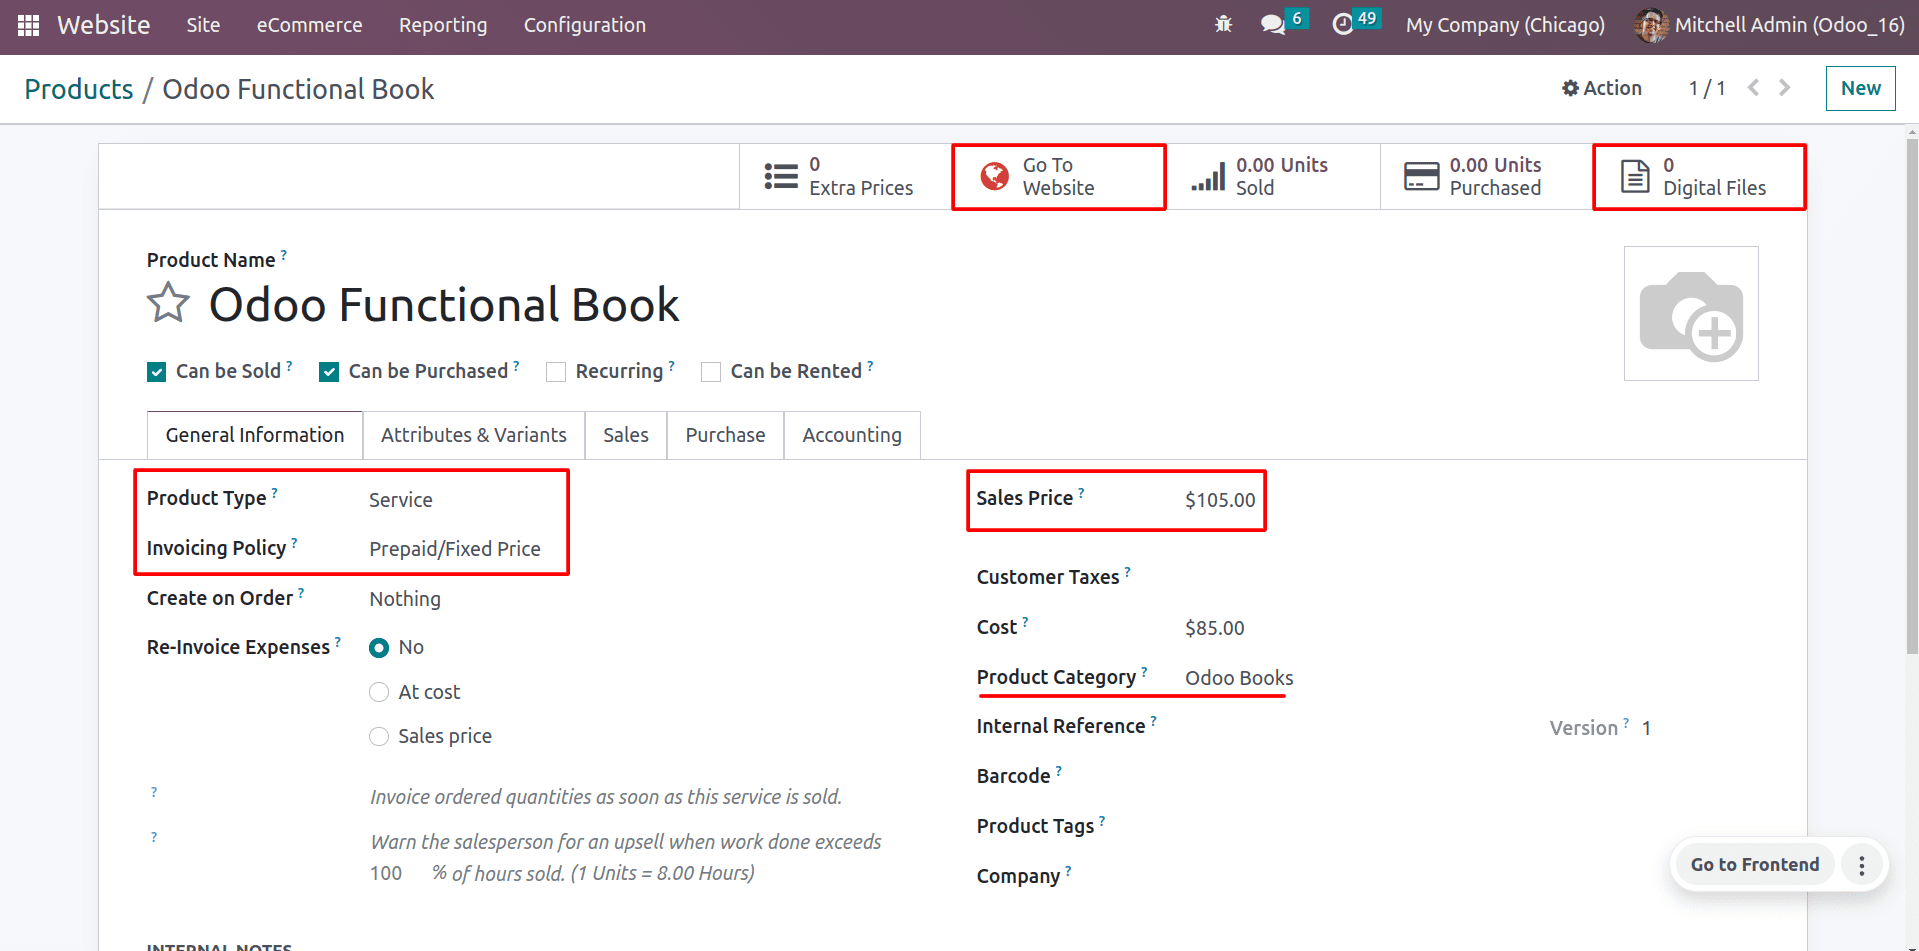Open the Configuration menu
Screen dimensions: 1919x951
(x=585, y=25)
